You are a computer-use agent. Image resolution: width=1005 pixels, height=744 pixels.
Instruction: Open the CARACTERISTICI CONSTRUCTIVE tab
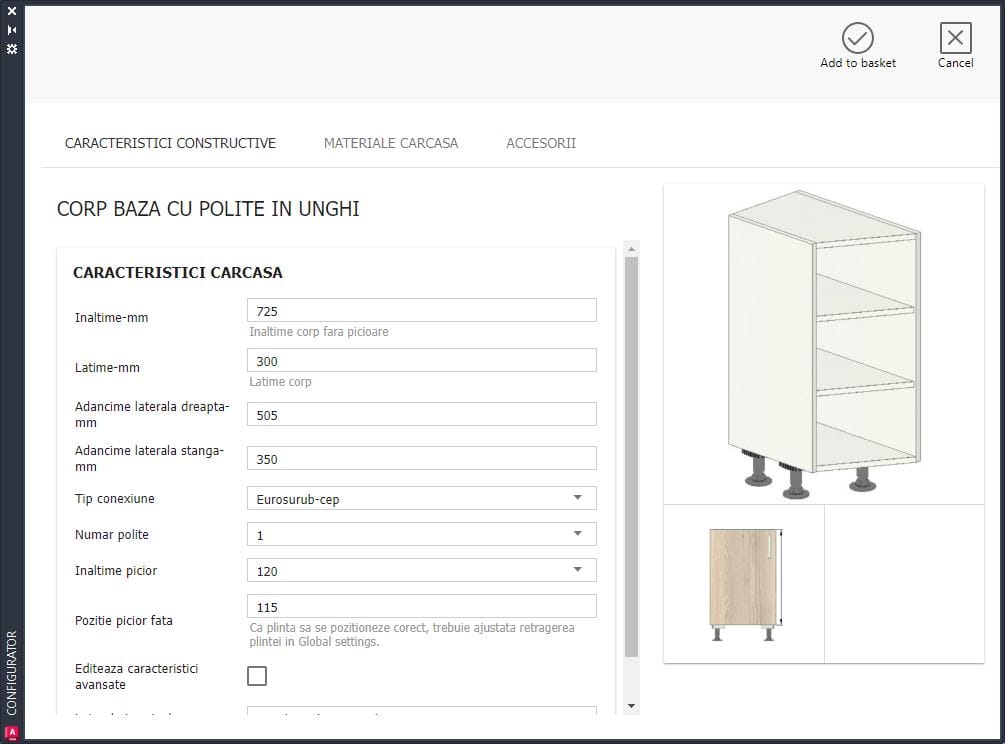(170, 143)
